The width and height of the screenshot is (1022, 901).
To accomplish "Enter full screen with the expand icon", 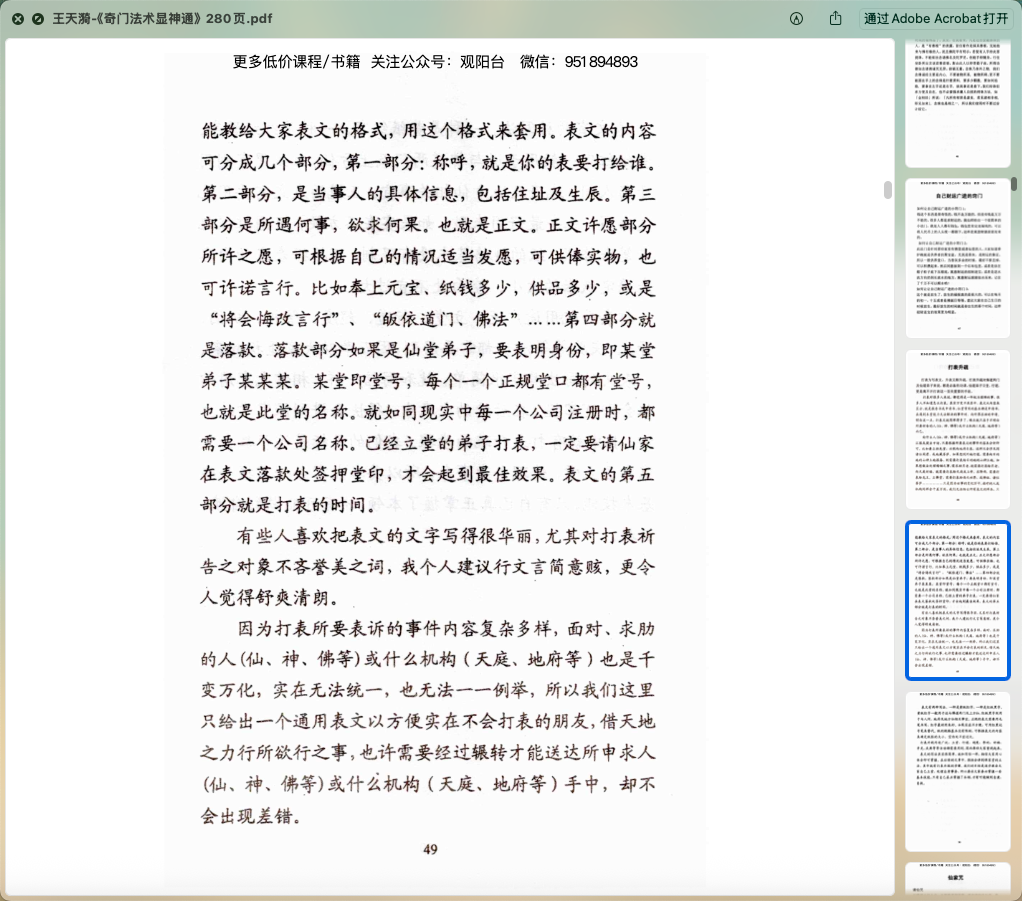I will click(38, 19).
